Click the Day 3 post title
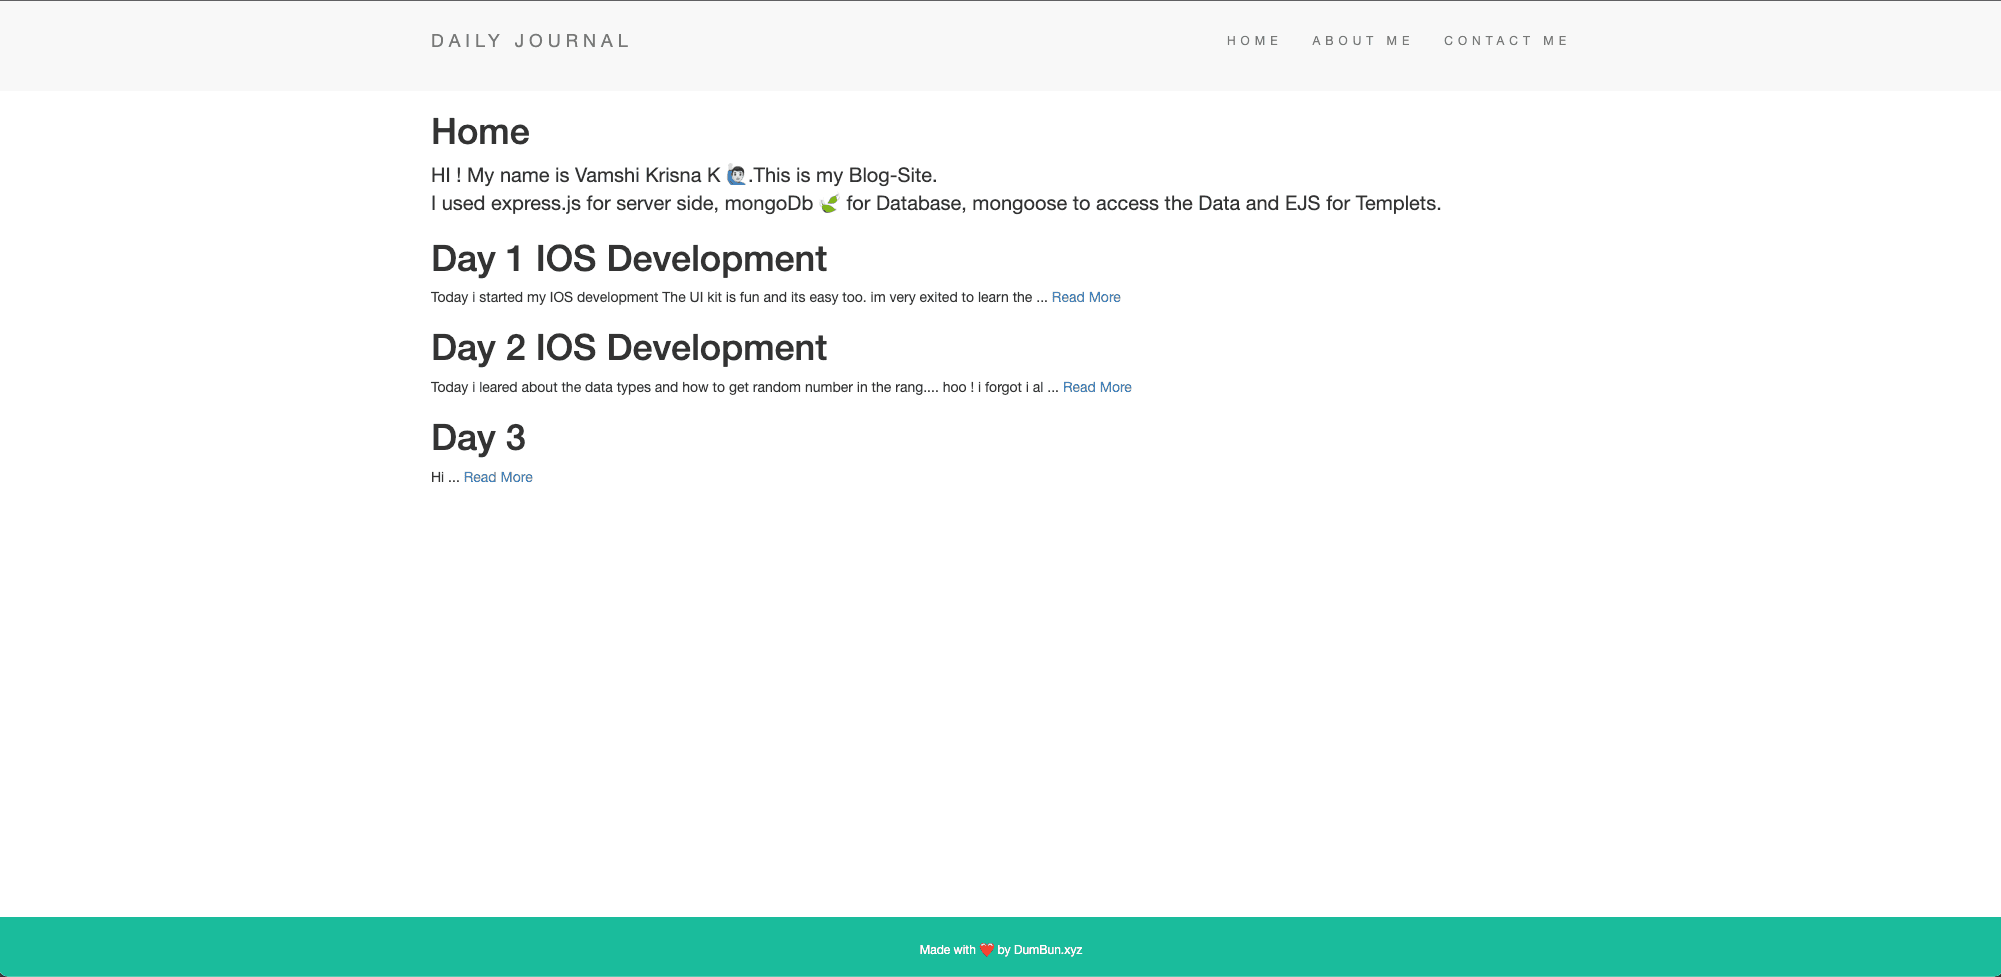The height and width of the screenshot is (977, 2001). tap(478, 438)
